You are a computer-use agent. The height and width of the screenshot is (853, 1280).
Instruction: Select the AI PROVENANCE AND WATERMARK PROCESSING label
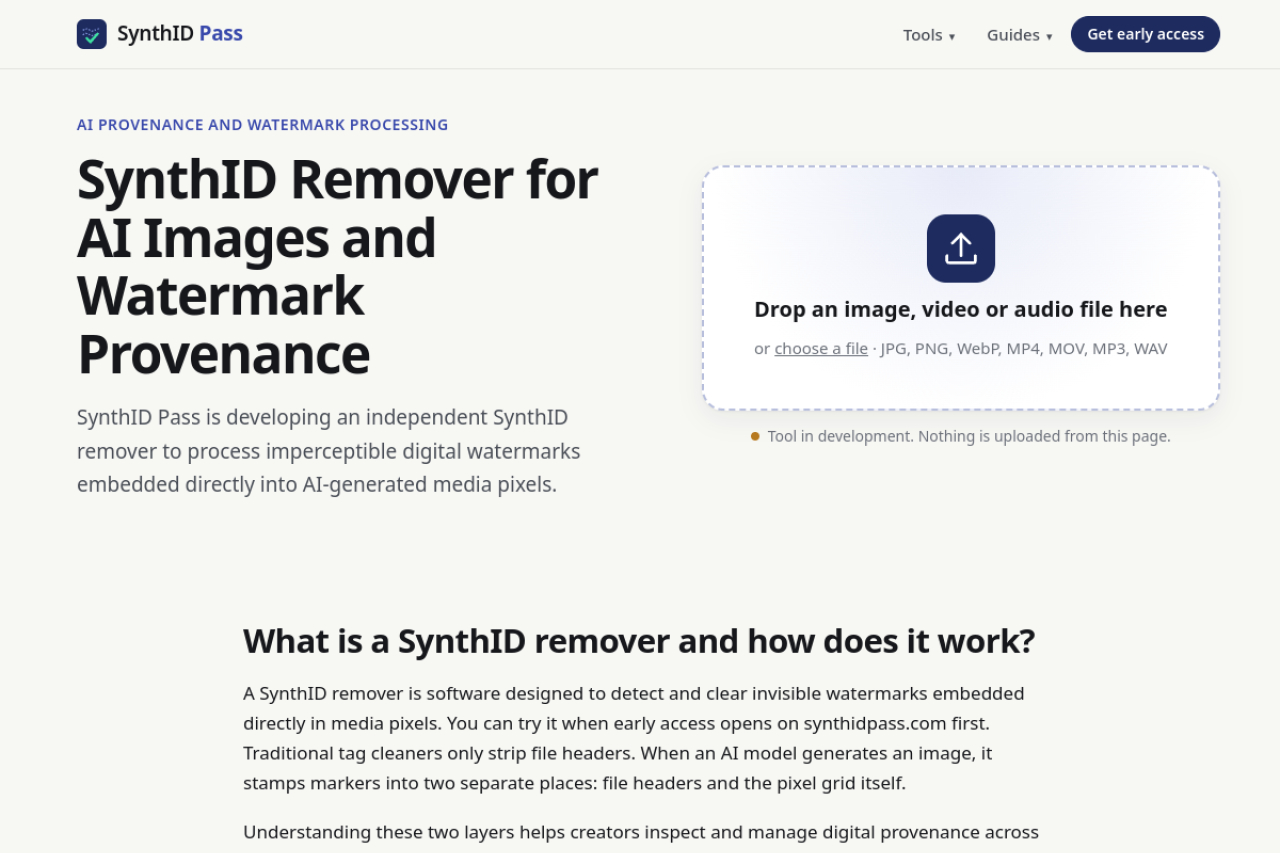point(262,125)
